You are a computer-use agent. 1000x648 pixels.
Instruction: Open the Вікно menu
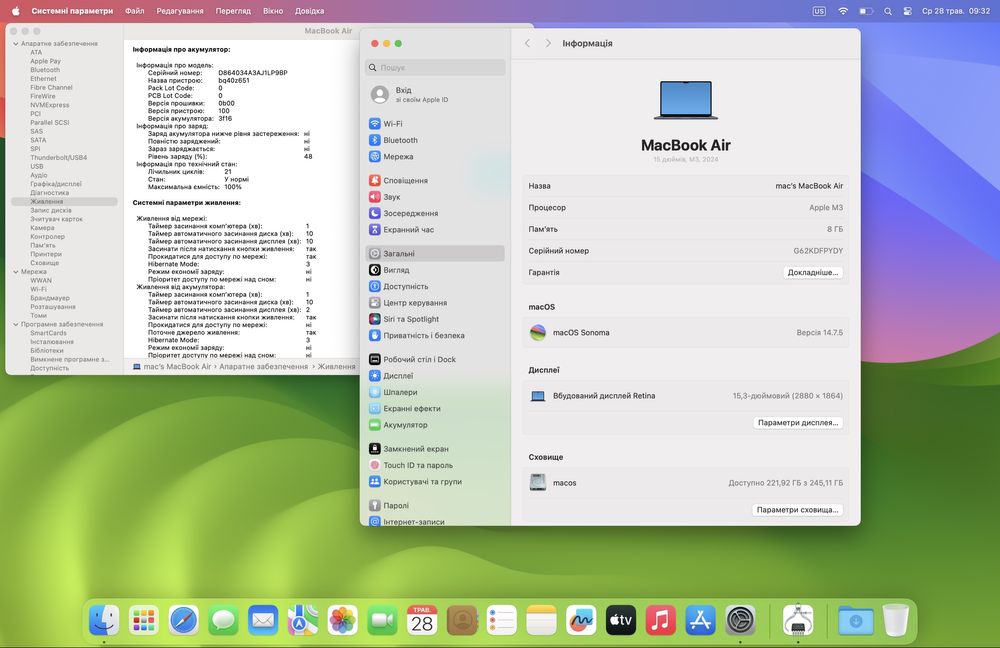pyautogui.click(x=273, y=11)
